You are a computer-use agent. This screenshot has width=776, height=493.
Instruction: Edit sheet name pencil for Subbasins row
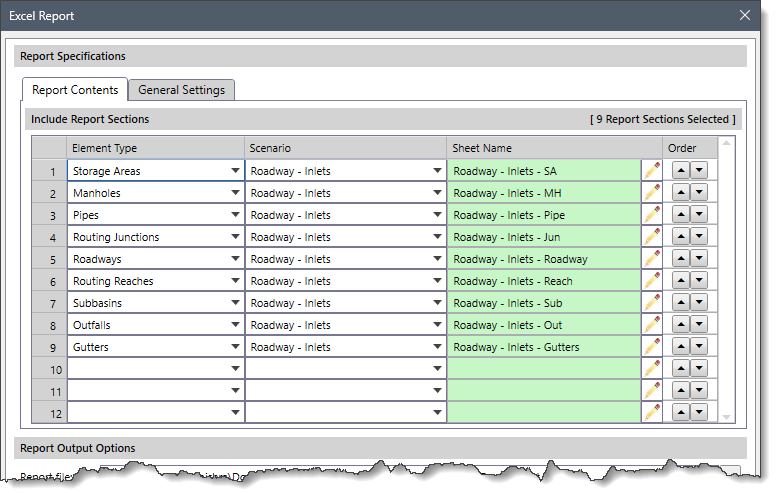(652, 303)
